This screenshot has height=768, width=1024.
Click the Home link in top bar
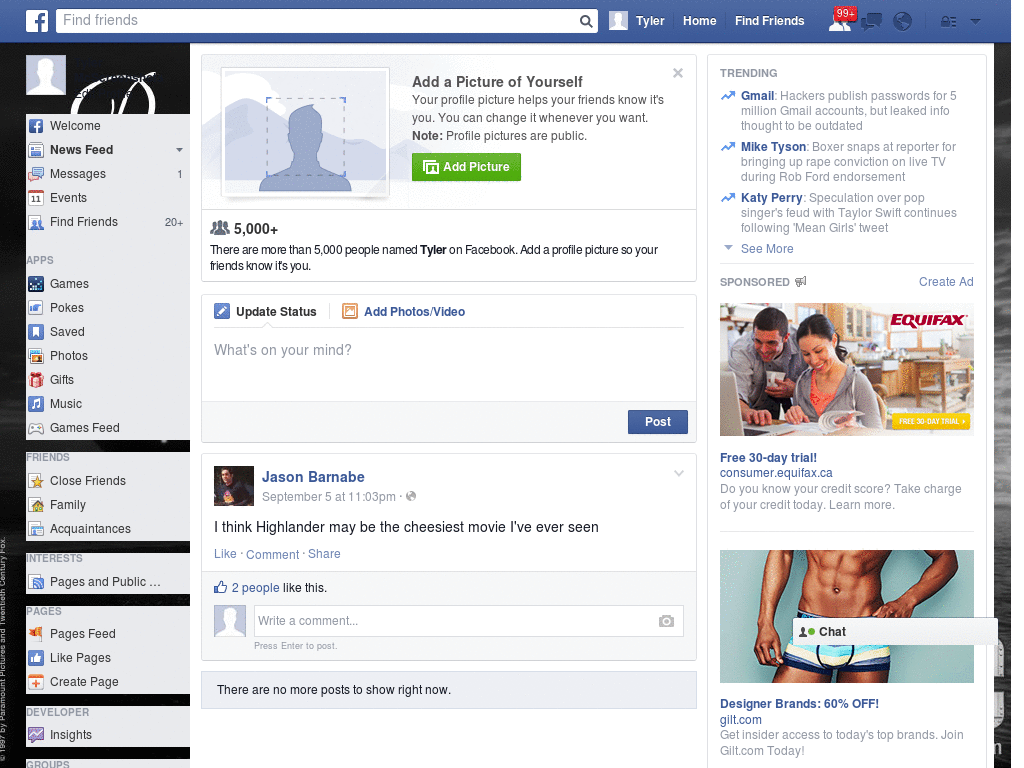(699, 21)
